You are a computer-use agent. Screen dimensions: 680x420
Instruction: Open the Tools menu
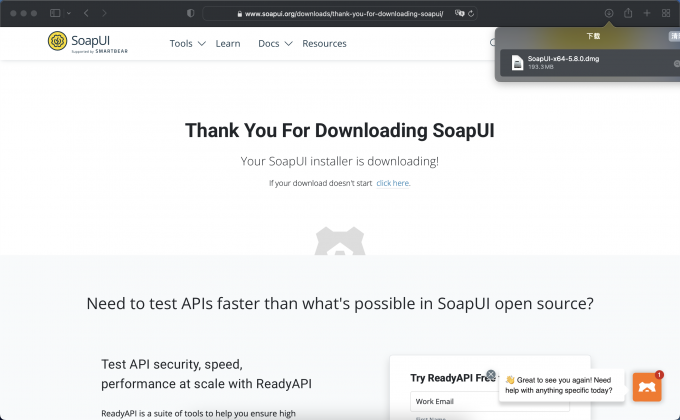pyautogui.click(x=181, y=43)
